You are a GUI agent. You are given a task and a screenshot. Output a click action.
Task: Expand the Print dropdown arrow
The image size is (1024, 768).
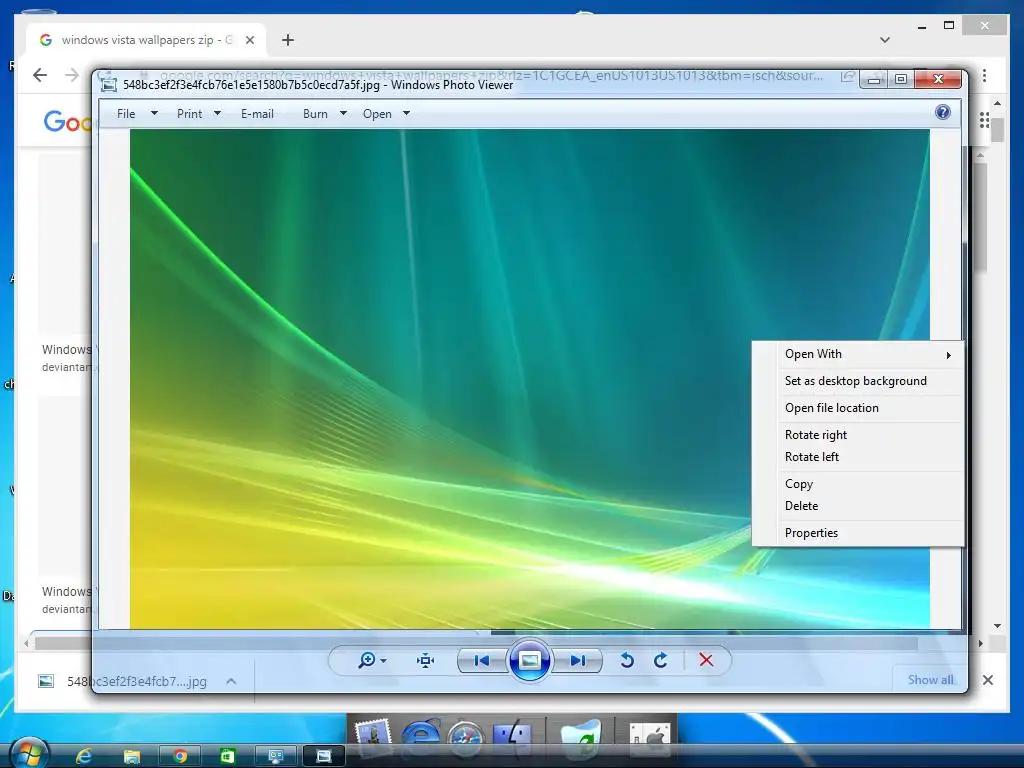tap(217, 113)
